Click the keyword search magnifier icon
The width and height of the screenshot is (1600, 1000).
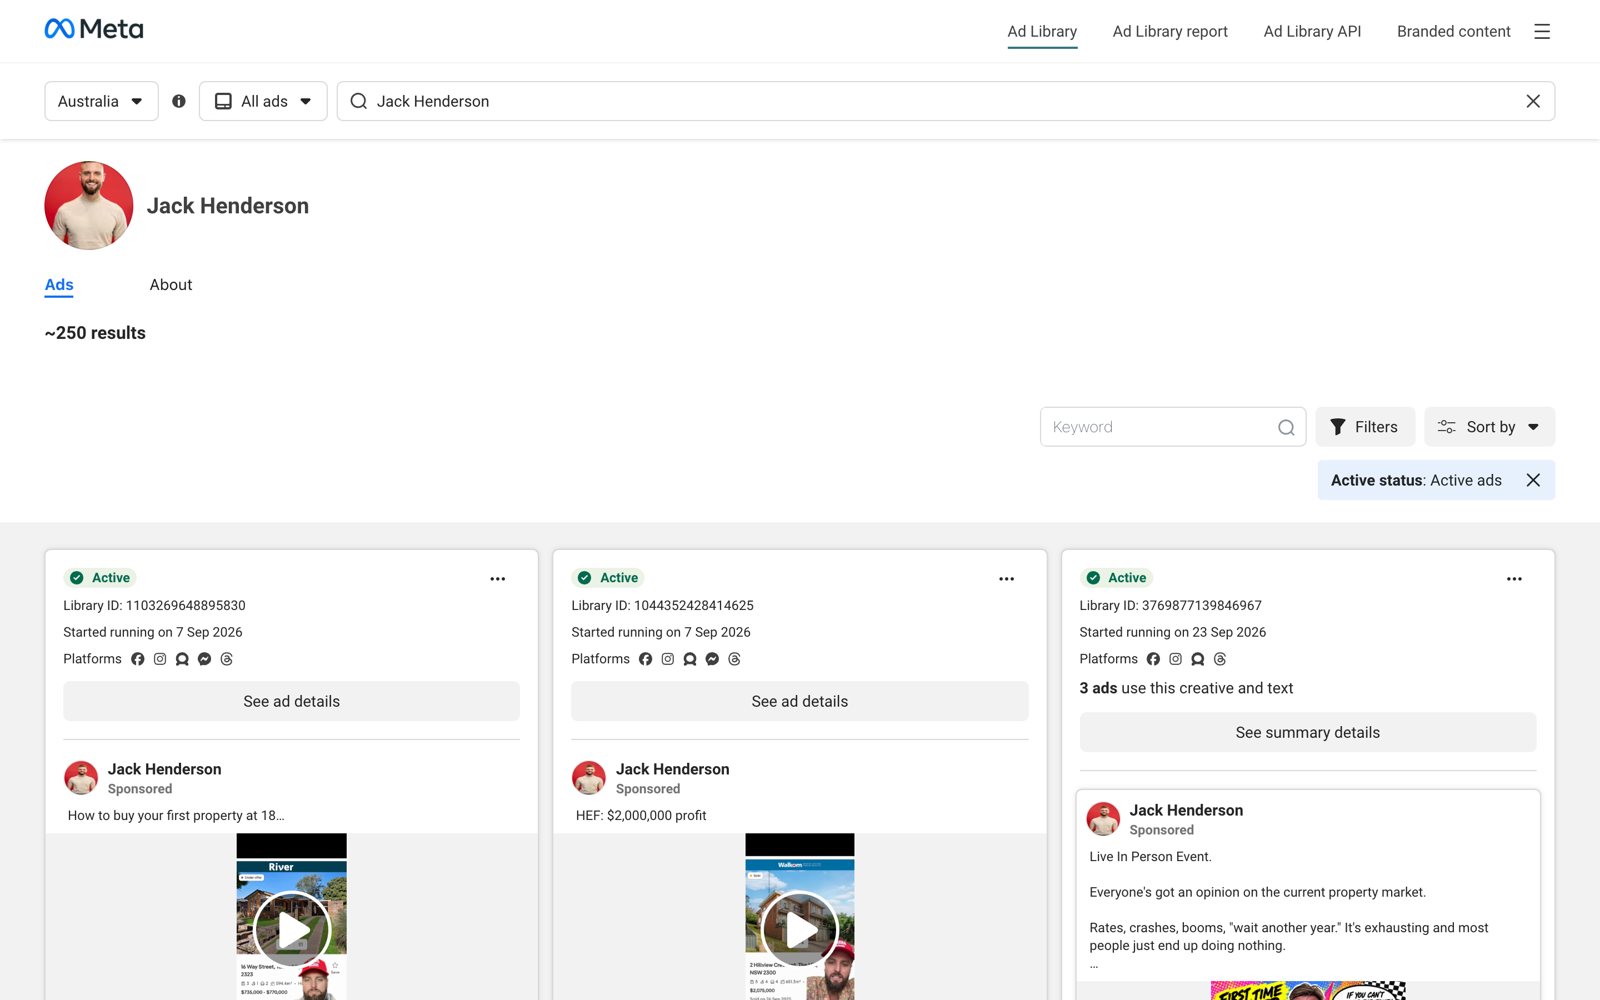[1286, 427]
